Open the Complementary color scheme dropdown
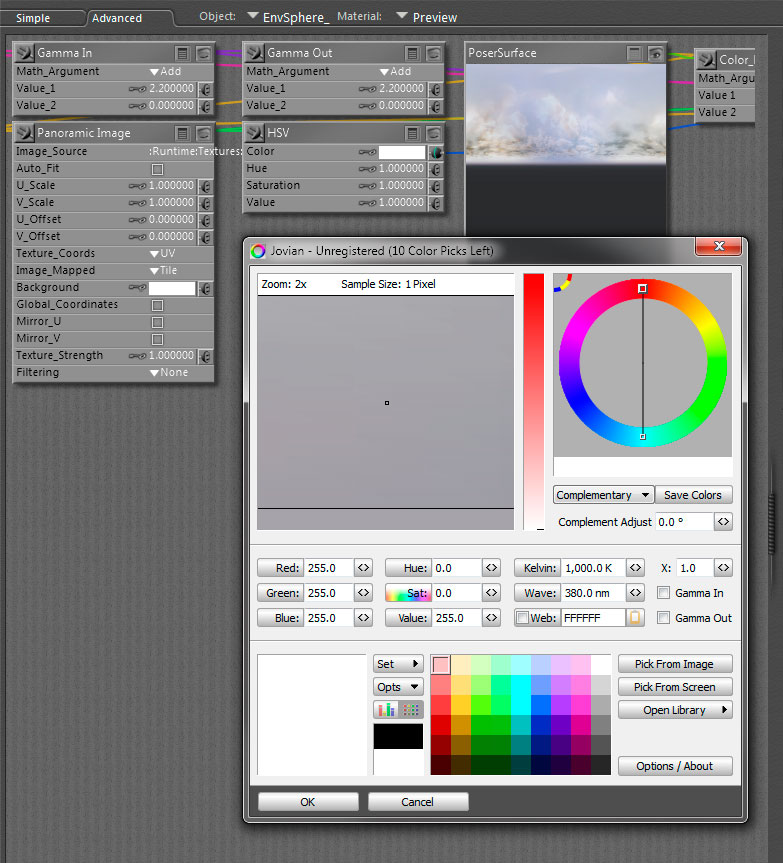The height and width of the screenshot is (863, 783). click(x=603, y=495)
